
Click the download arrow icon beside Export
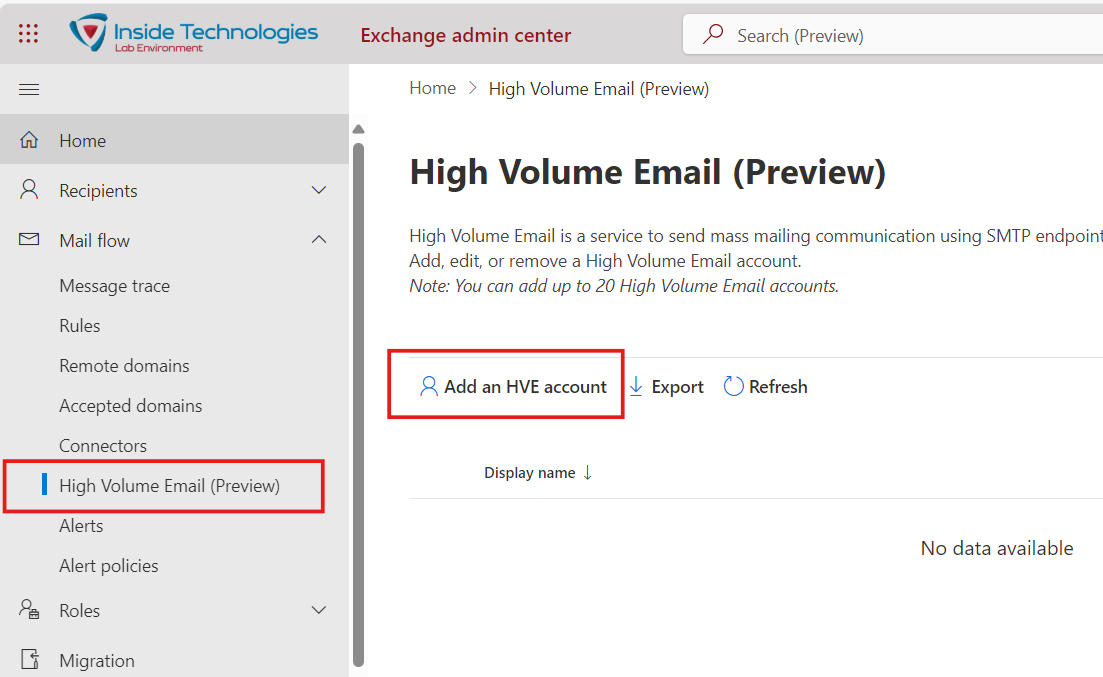click(x=636, y=386)
